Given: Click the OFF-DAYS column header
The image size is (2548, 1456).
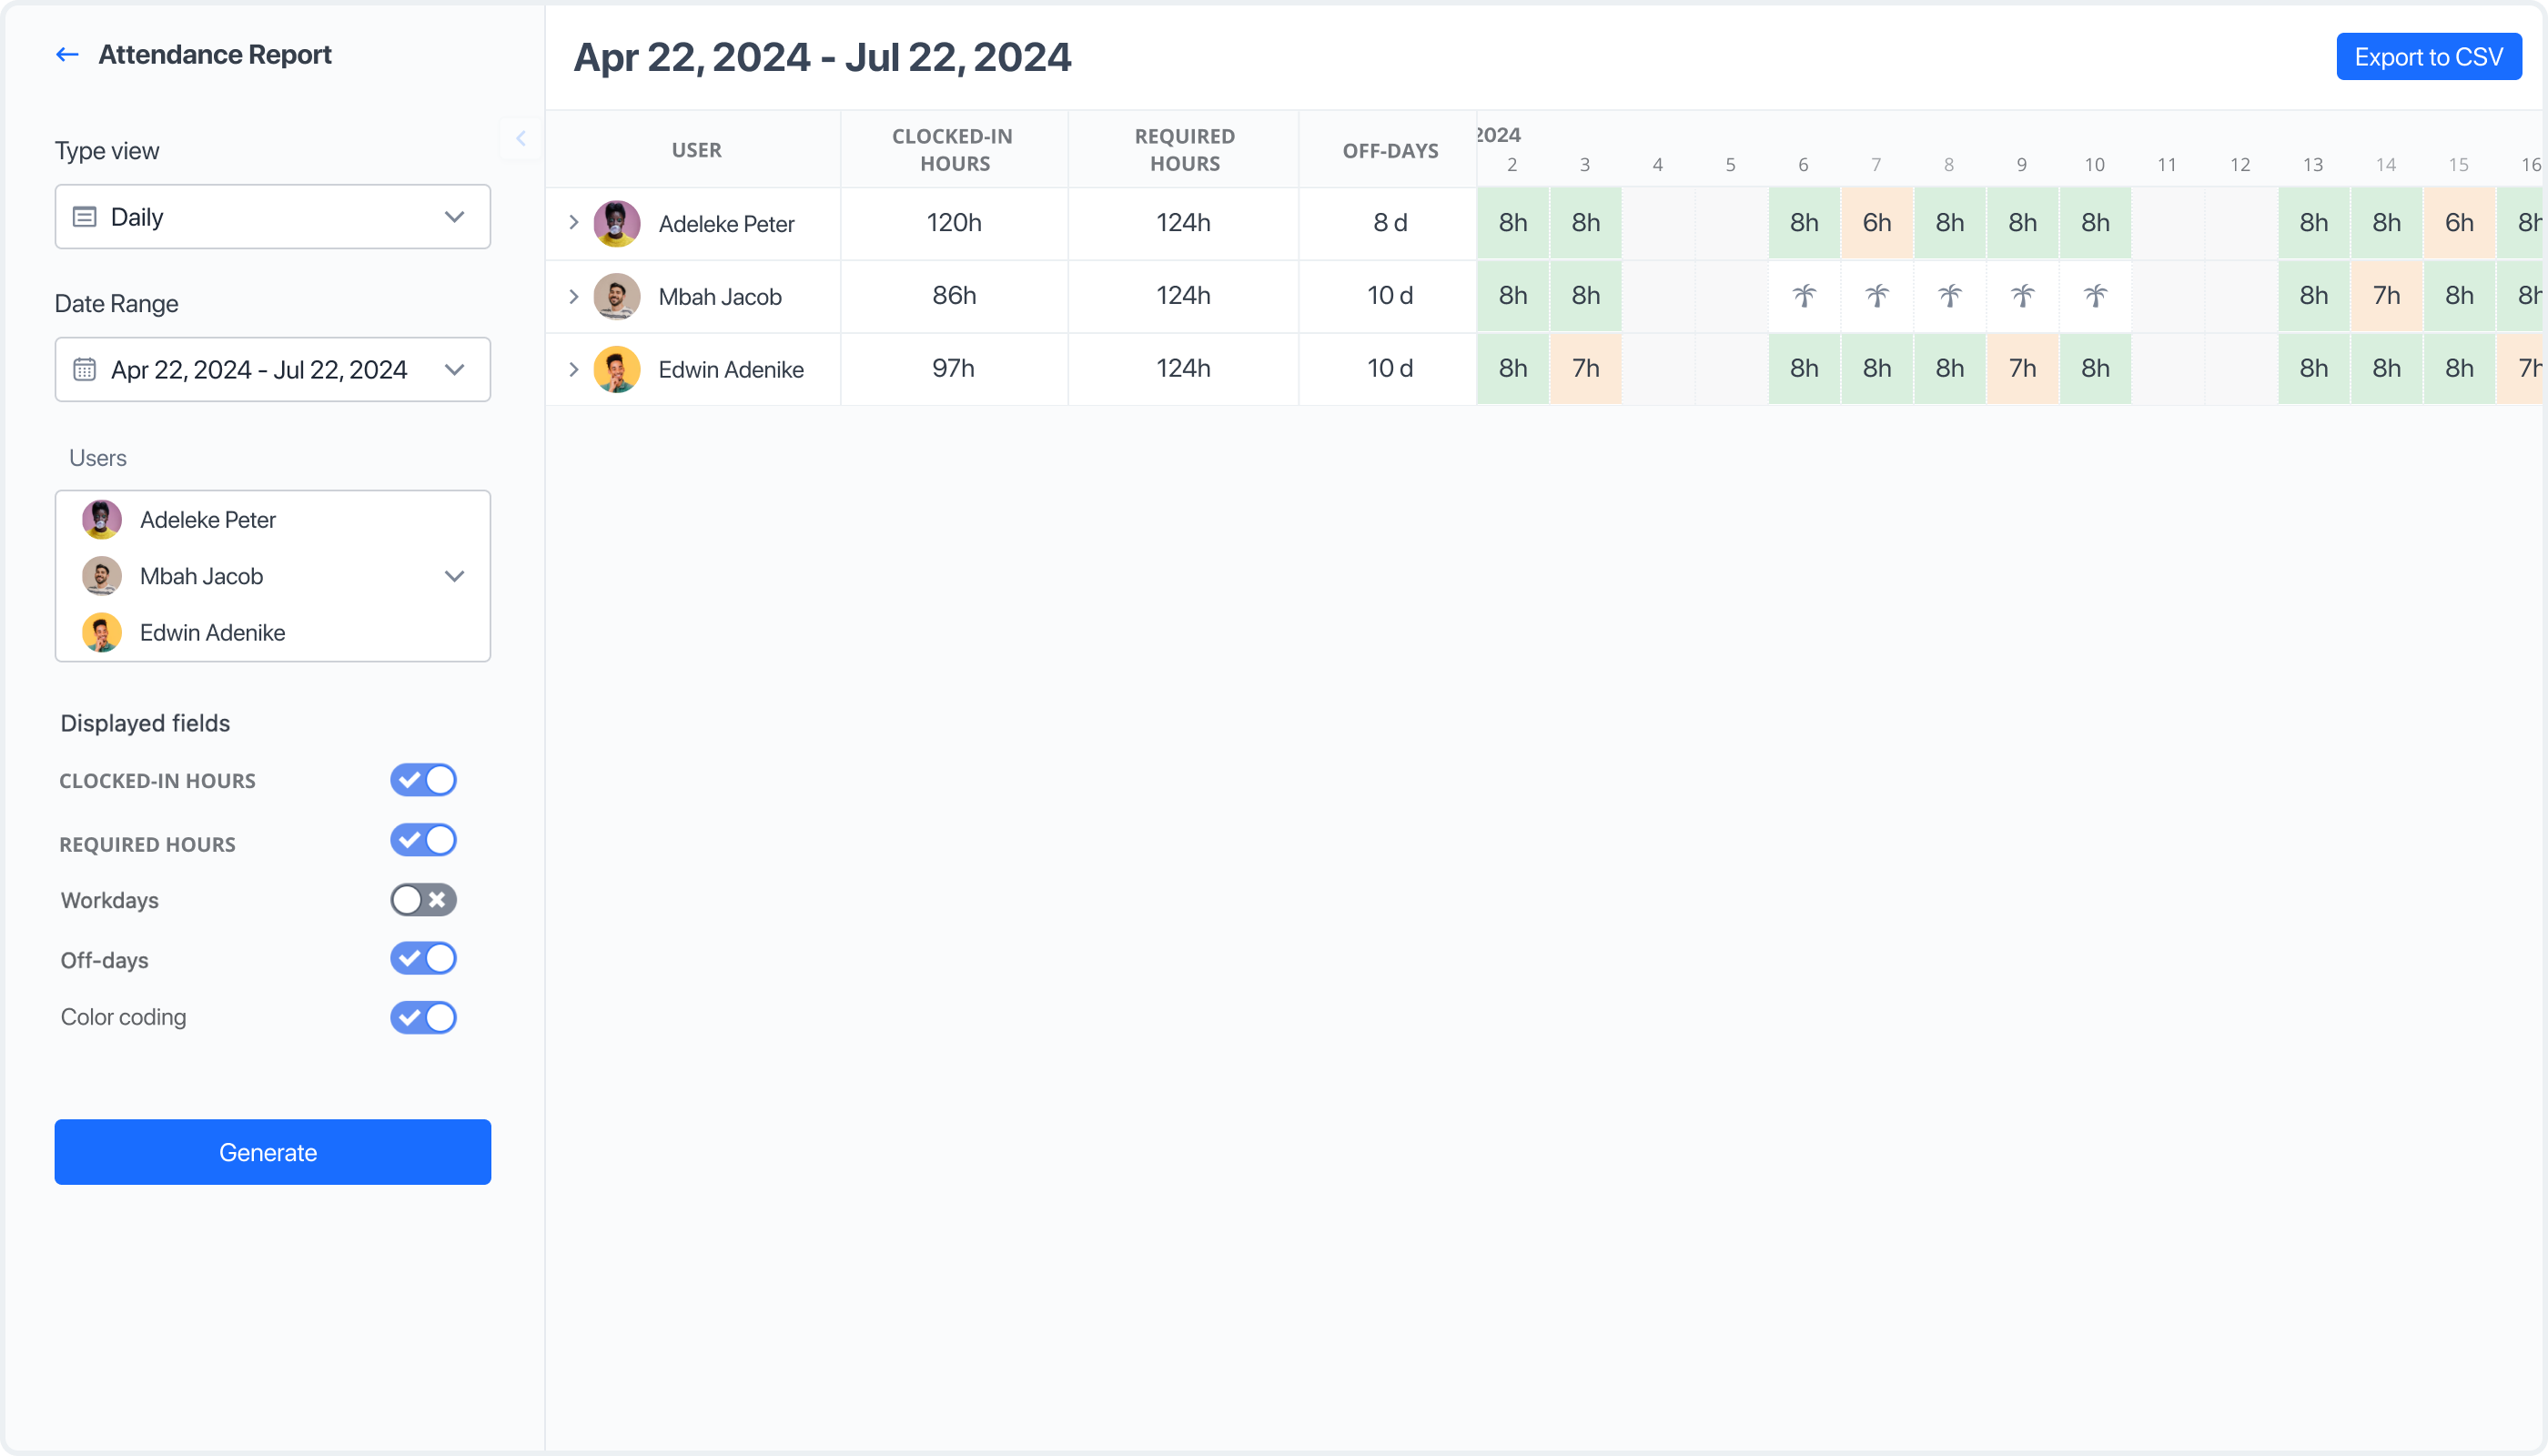Looking at the screenshot, I should [x=1390, y=151].
